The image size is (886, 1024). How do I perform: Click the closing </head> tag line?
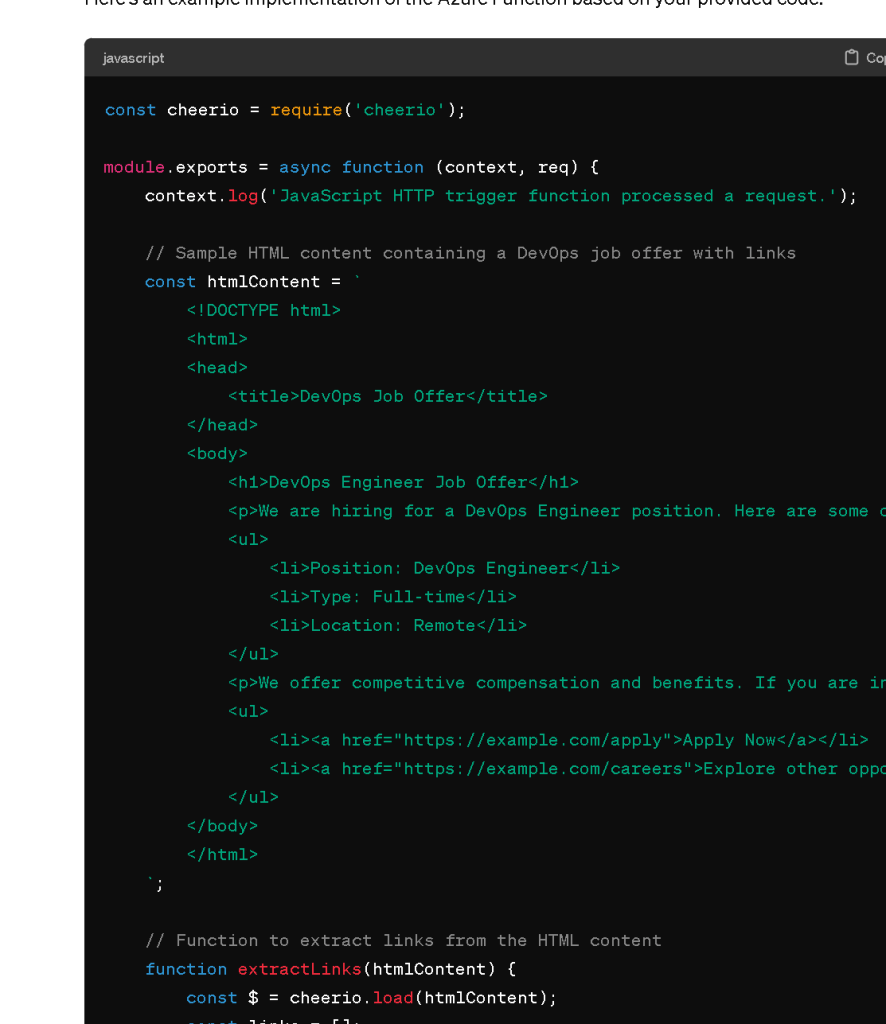pos(222,425)
